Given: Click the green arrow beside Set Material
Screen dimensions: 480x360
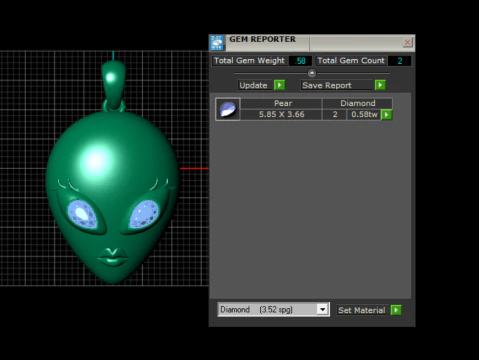Looking at the screenshot, I should point(396,310).
